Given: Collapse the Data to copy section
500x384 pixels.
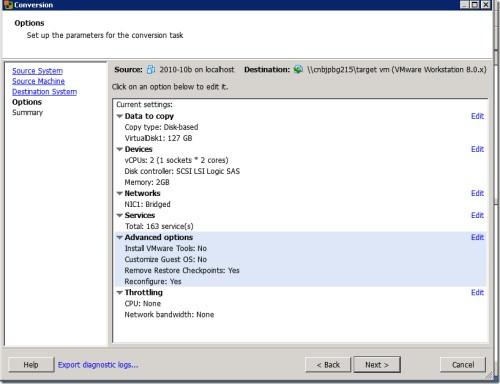Looking at the screenshot, I should click(x=120, y=116).
